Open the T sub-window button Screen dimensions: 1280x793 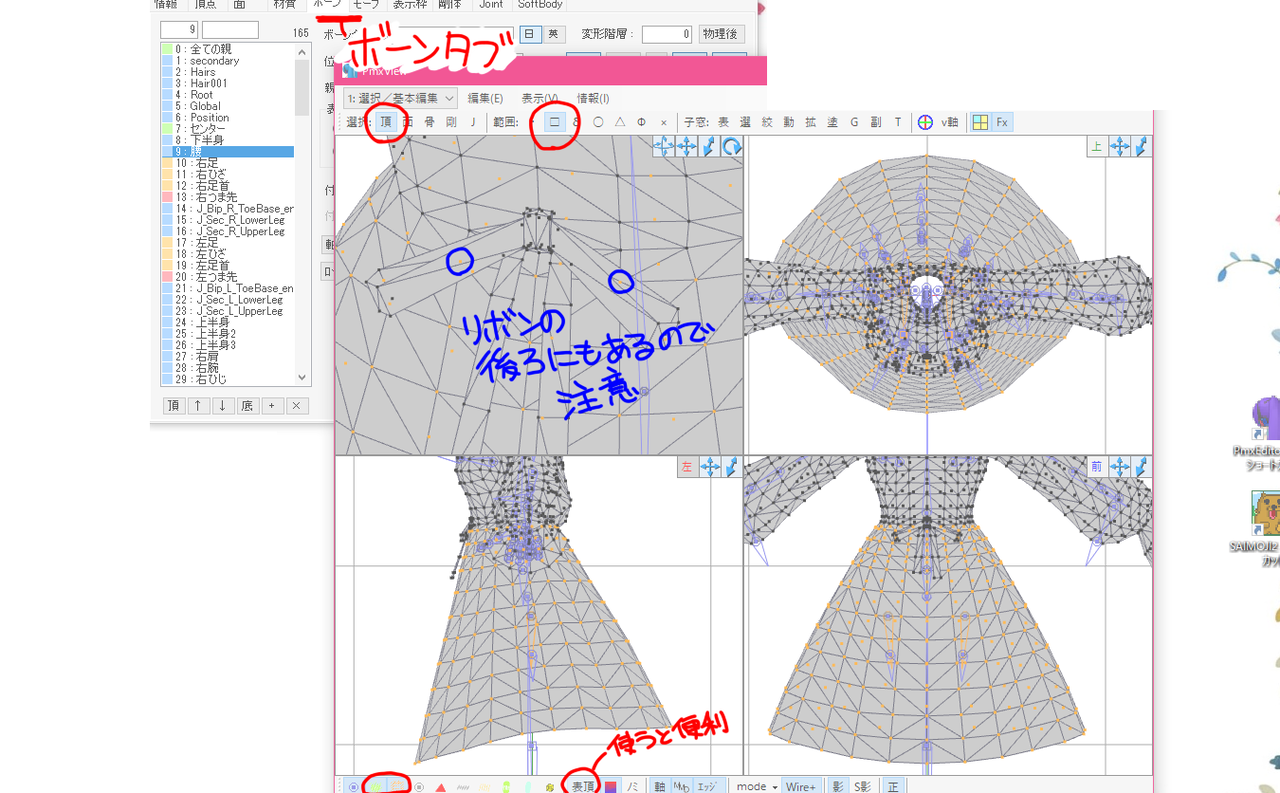coord(898,122)
